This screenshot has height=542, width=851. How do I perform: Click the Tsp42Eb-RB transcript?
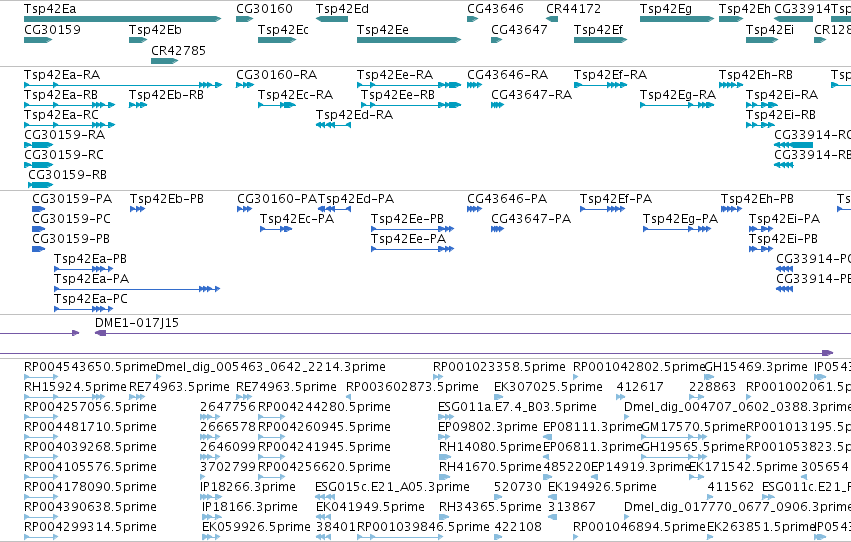click(x=138, y=105)
